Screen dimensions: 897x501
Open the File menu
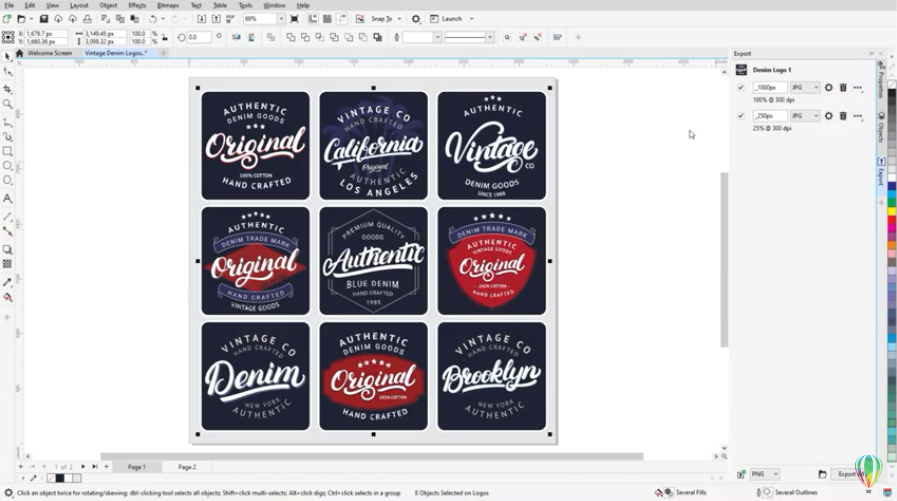click(9, 5)
